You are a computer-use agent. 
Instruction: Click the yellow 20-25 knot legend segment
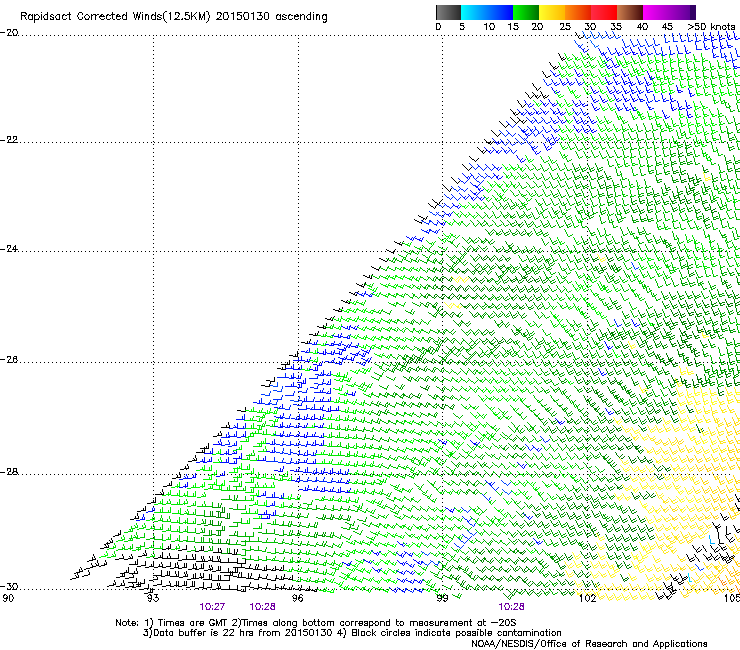pyautogui.click(x=552, y=12)
